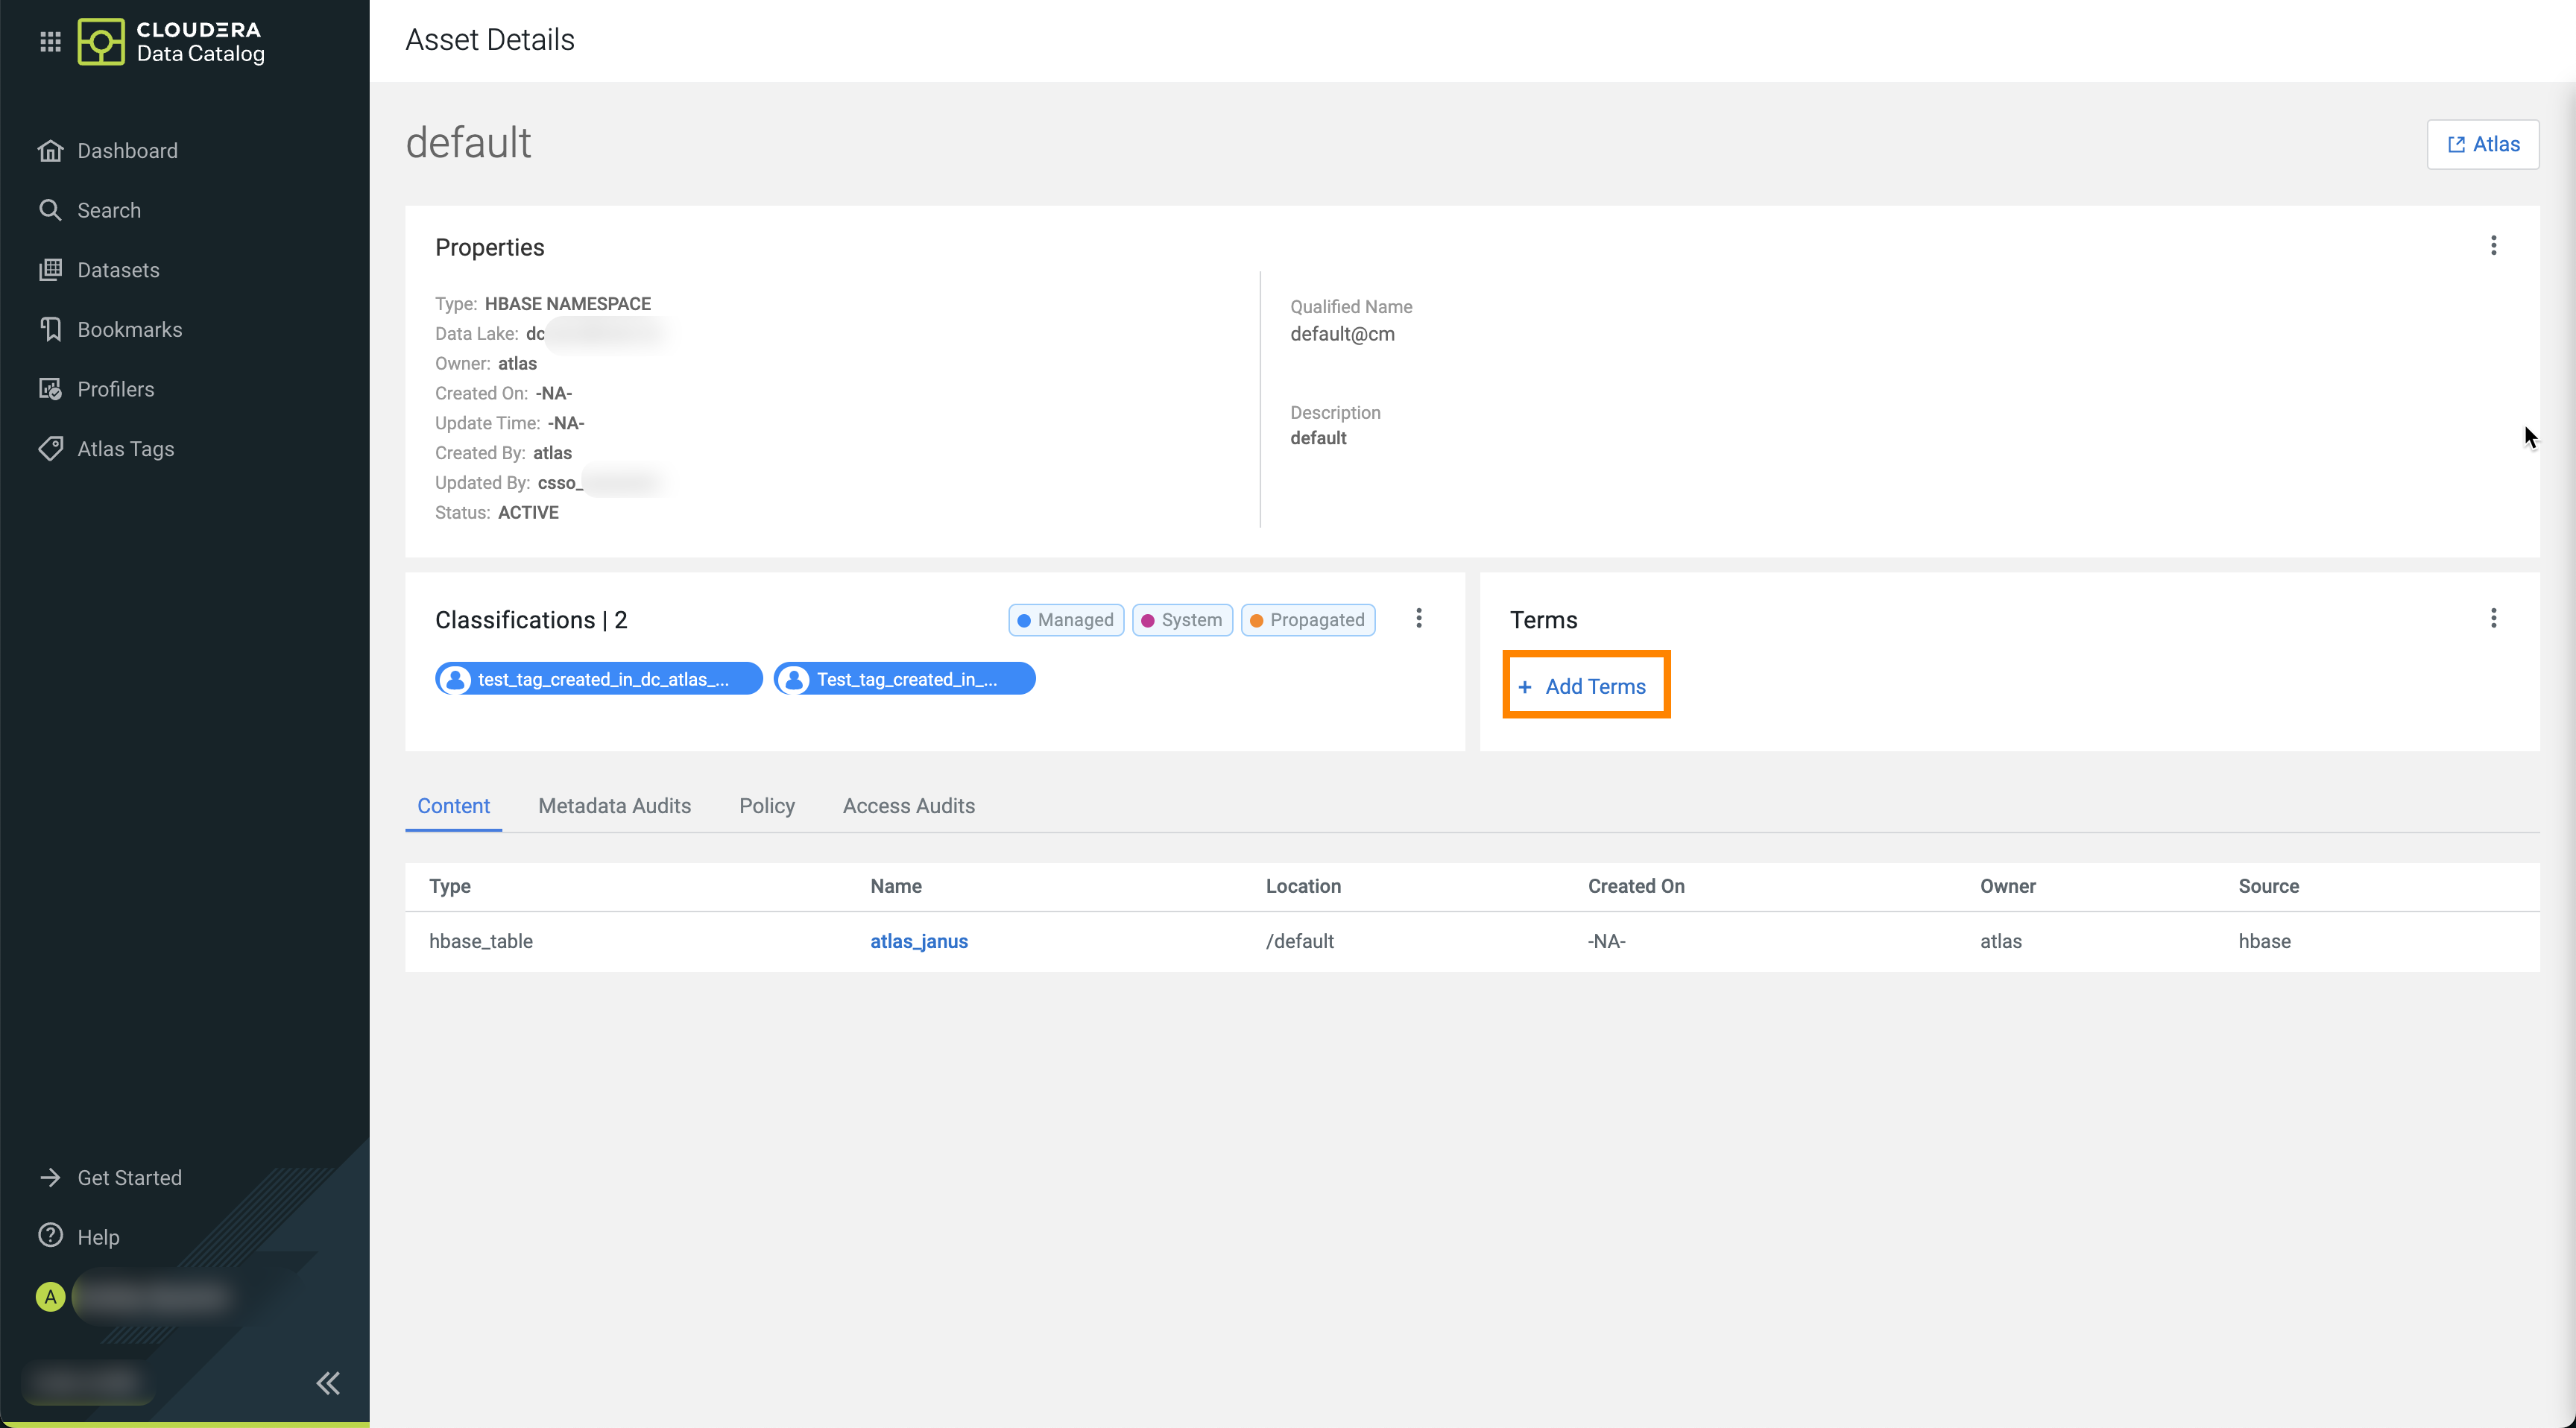
Task: Toggle the Managed classification filter
Action: pos(1066,620)
